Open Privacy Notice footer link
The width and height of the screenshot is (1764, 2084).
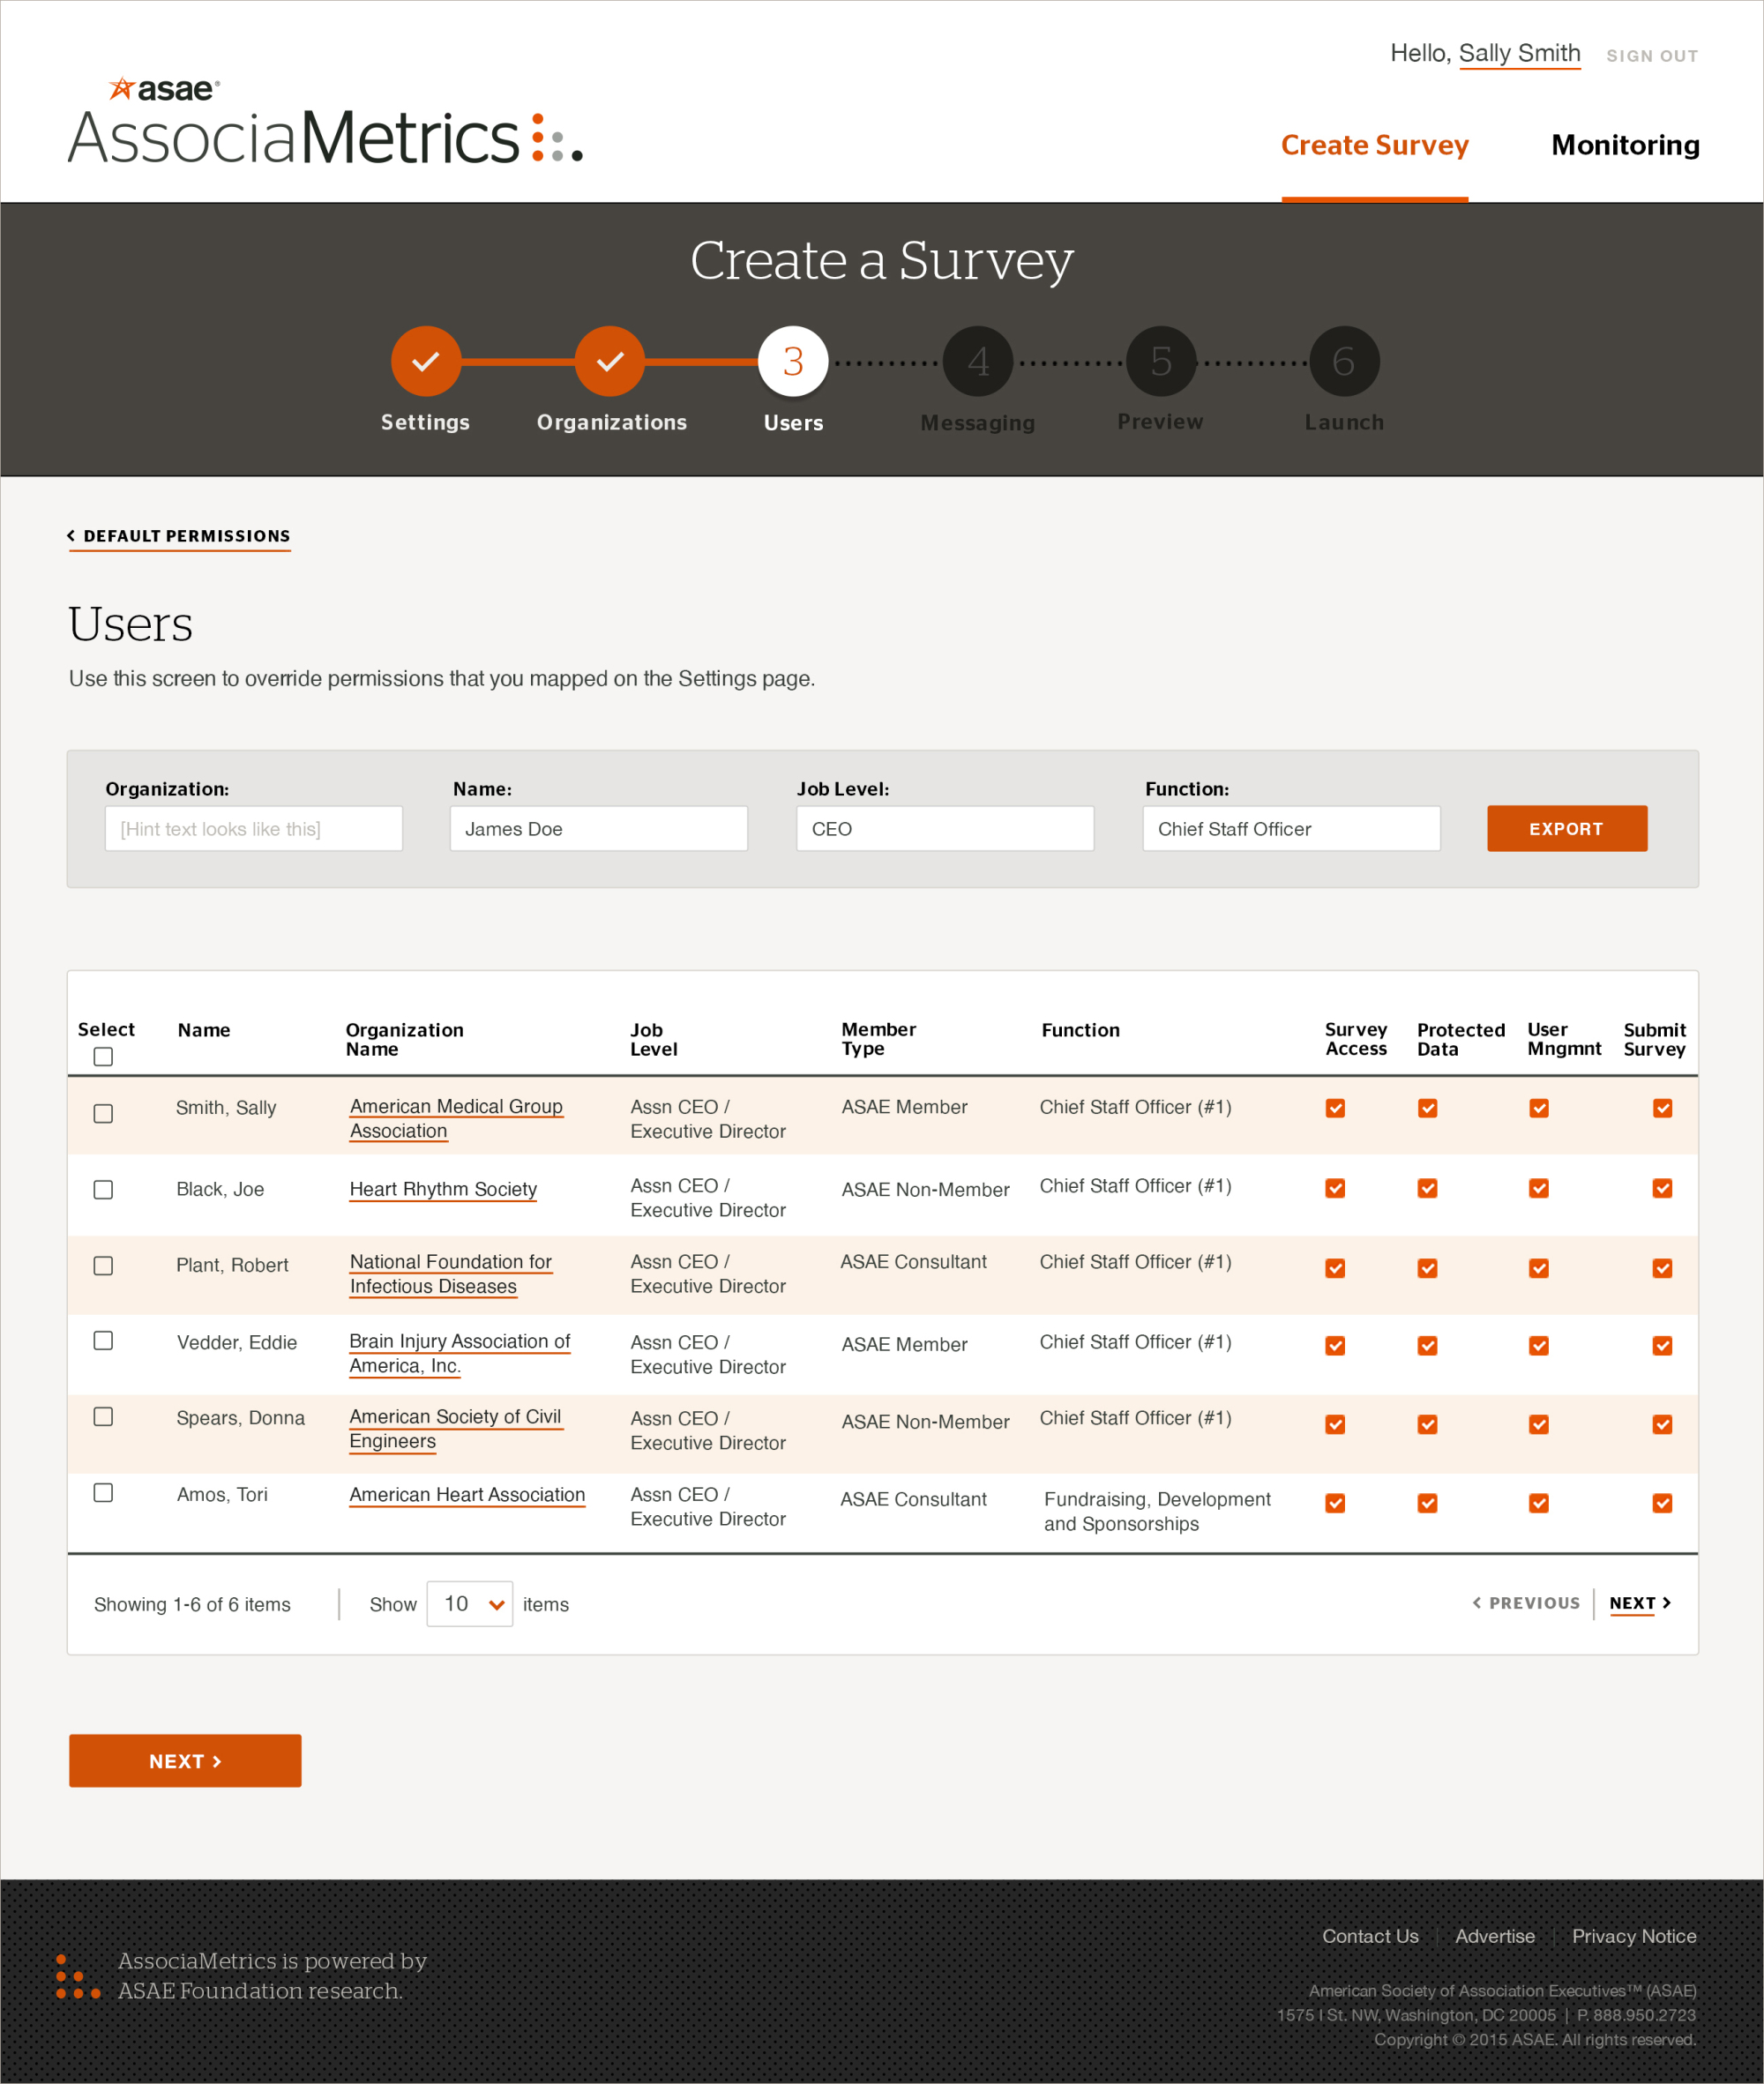pyautogui.click(x=1634, y=1936)
